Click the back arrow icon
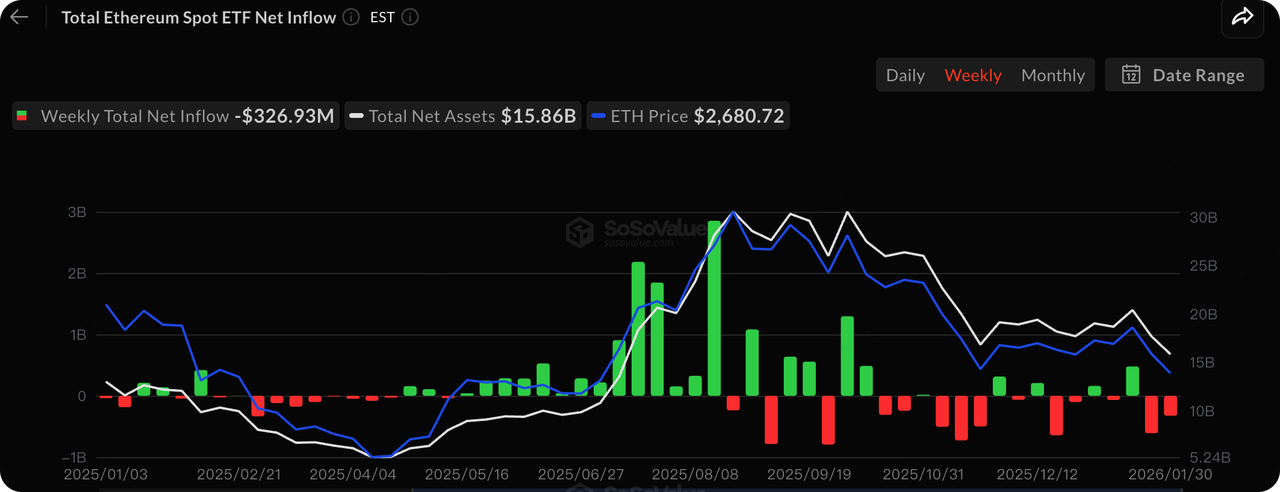This screenshot has height=492, width=1280. pos(19,17)
